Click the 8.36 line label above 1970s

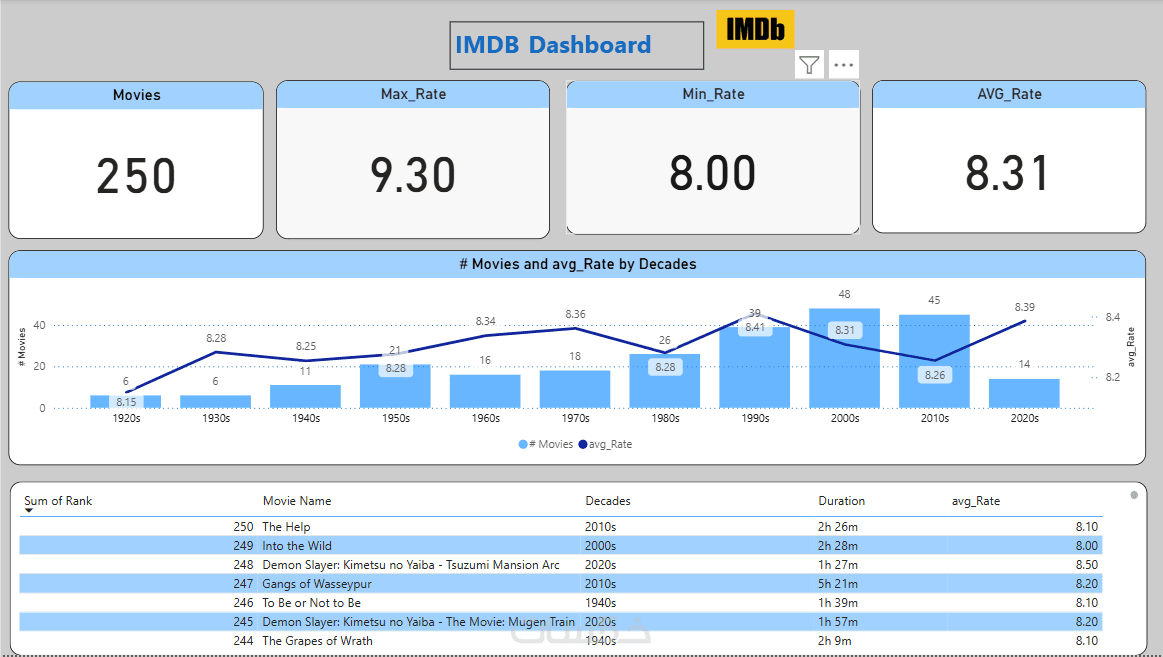tap(575, 314)
